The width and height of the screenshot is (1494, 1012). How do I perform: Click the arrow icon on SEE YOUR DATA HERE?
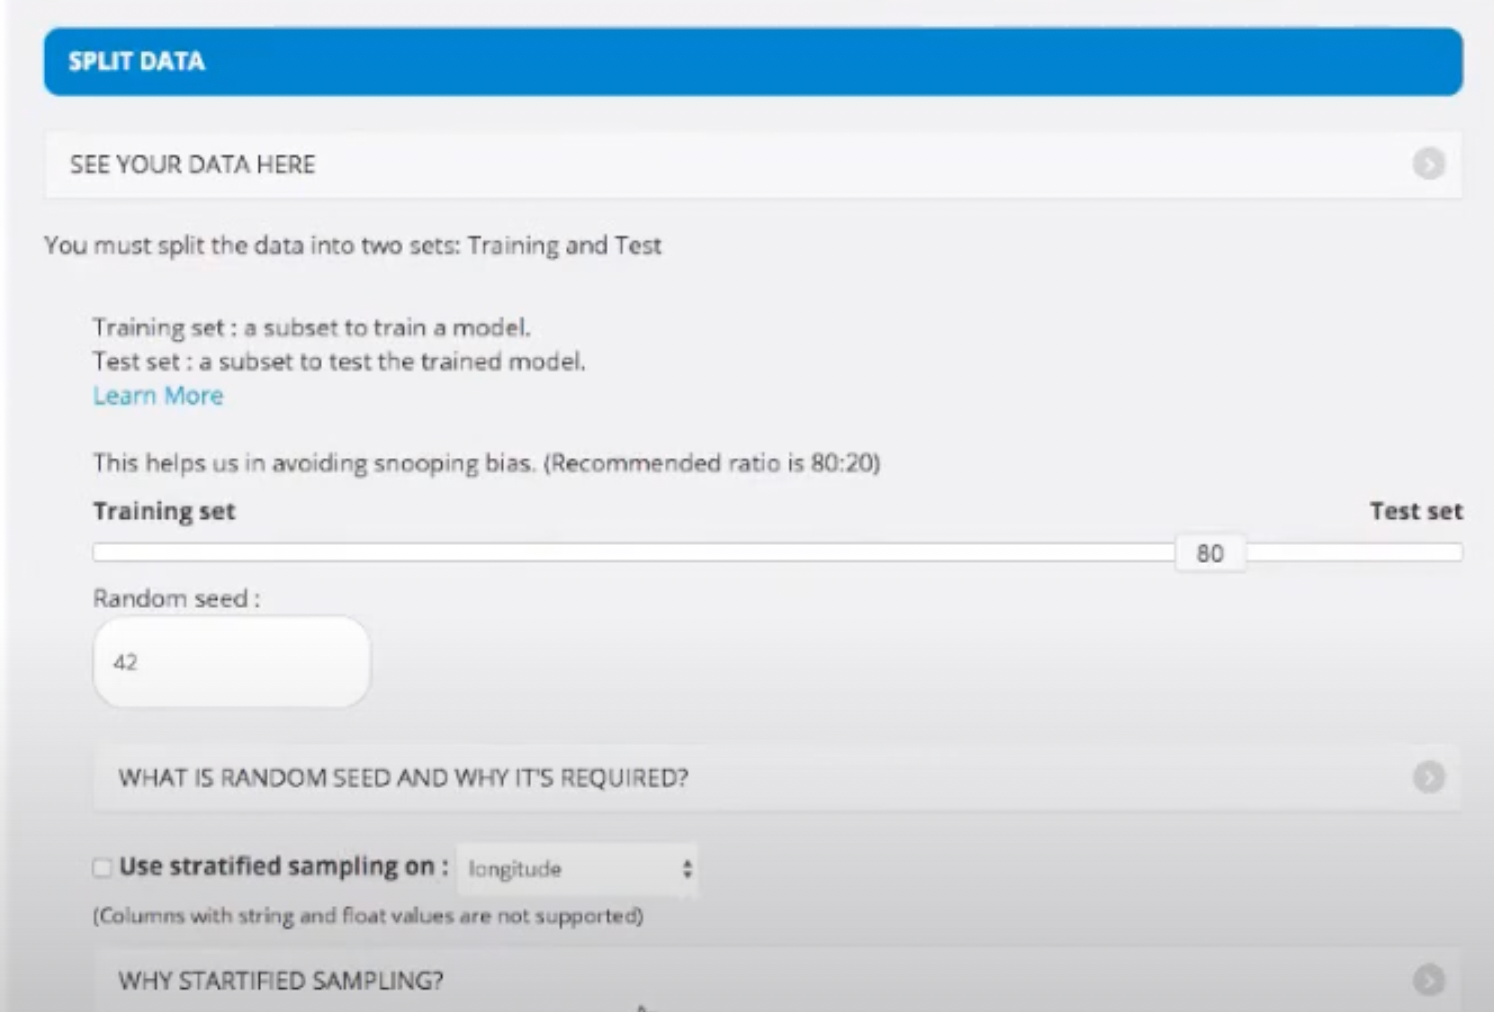[1428, 164]
